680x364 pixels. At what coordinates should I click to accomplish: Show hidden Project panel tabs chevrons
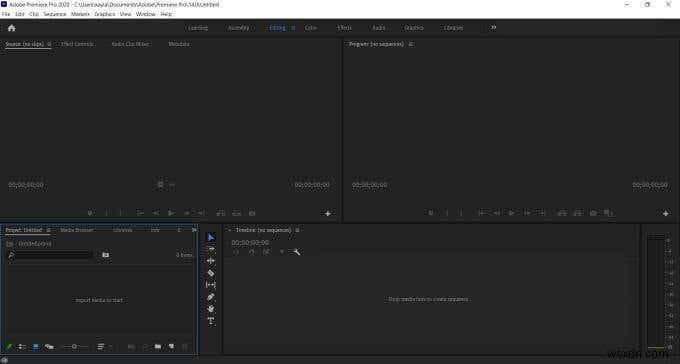coord(194,230)
